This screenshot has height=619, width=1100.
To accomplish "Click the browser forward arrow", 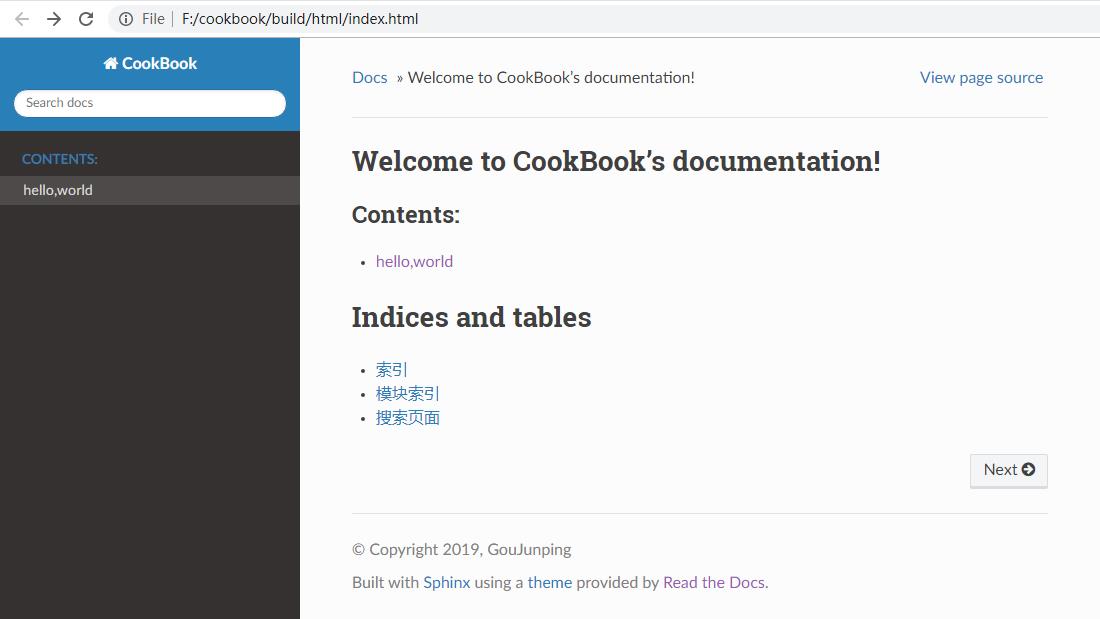I will click(54, 19).
